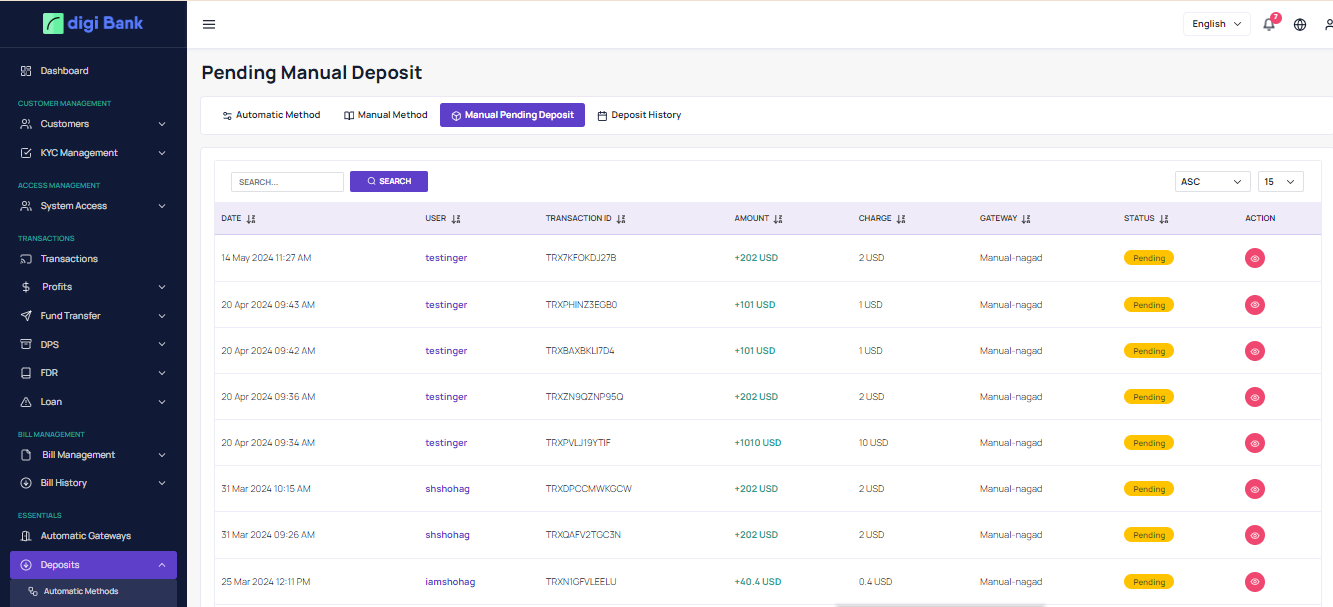Open the English language dropdown
Screen dimensions: 1333x607
click(x=1216, y=24)
